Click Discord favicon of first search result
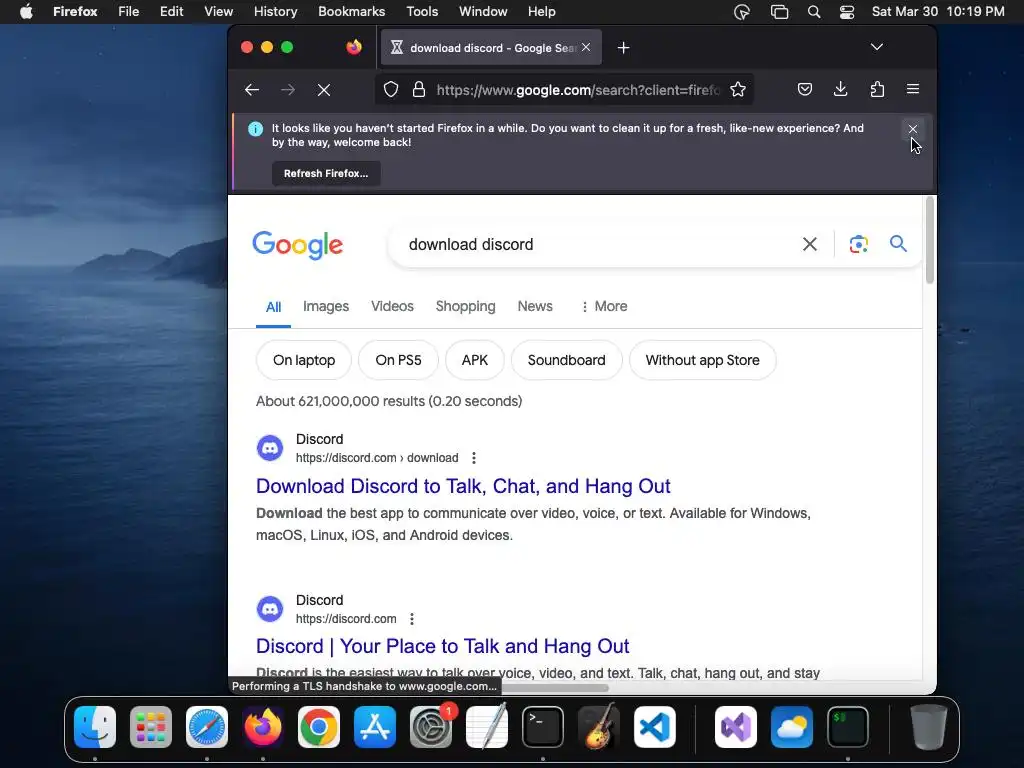1024x768 pixels. (x=270, y=448)
